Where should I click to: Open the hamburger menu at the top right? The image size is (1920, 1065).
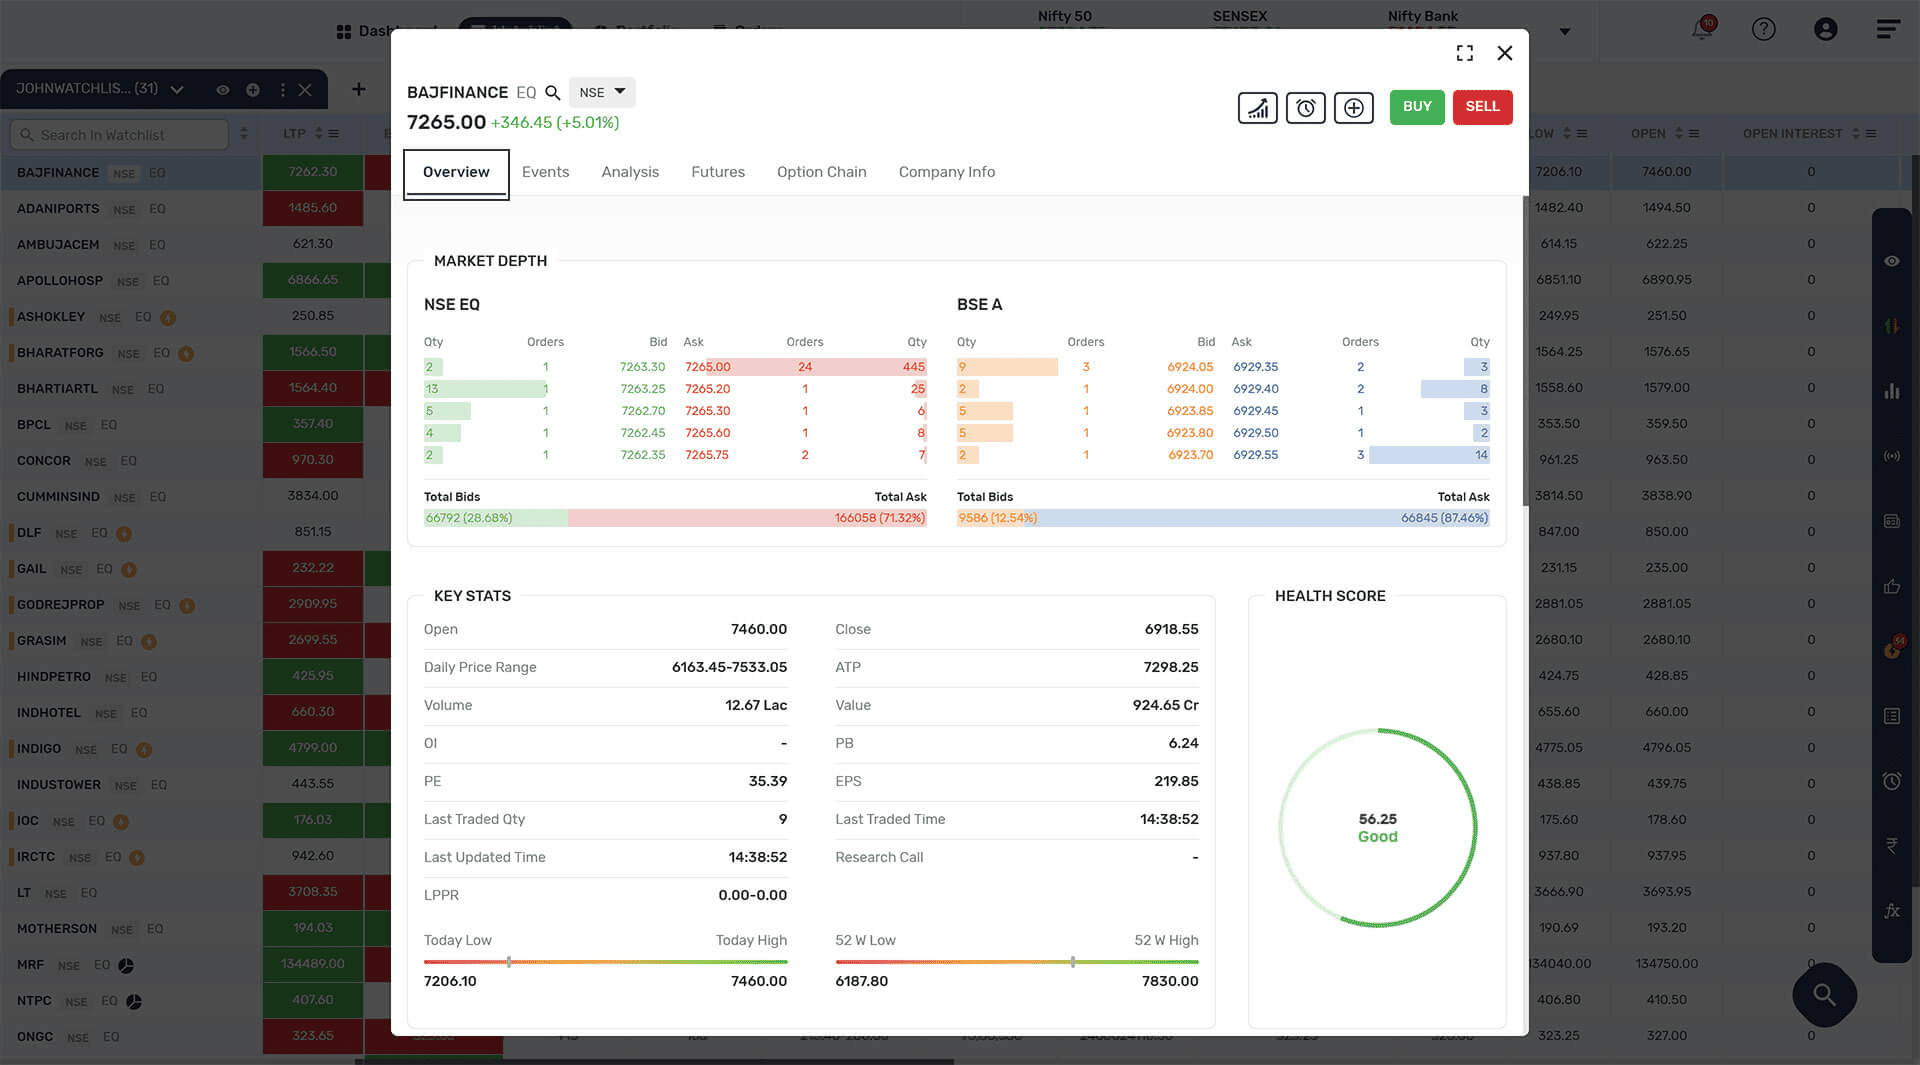tap(1887, 29)
